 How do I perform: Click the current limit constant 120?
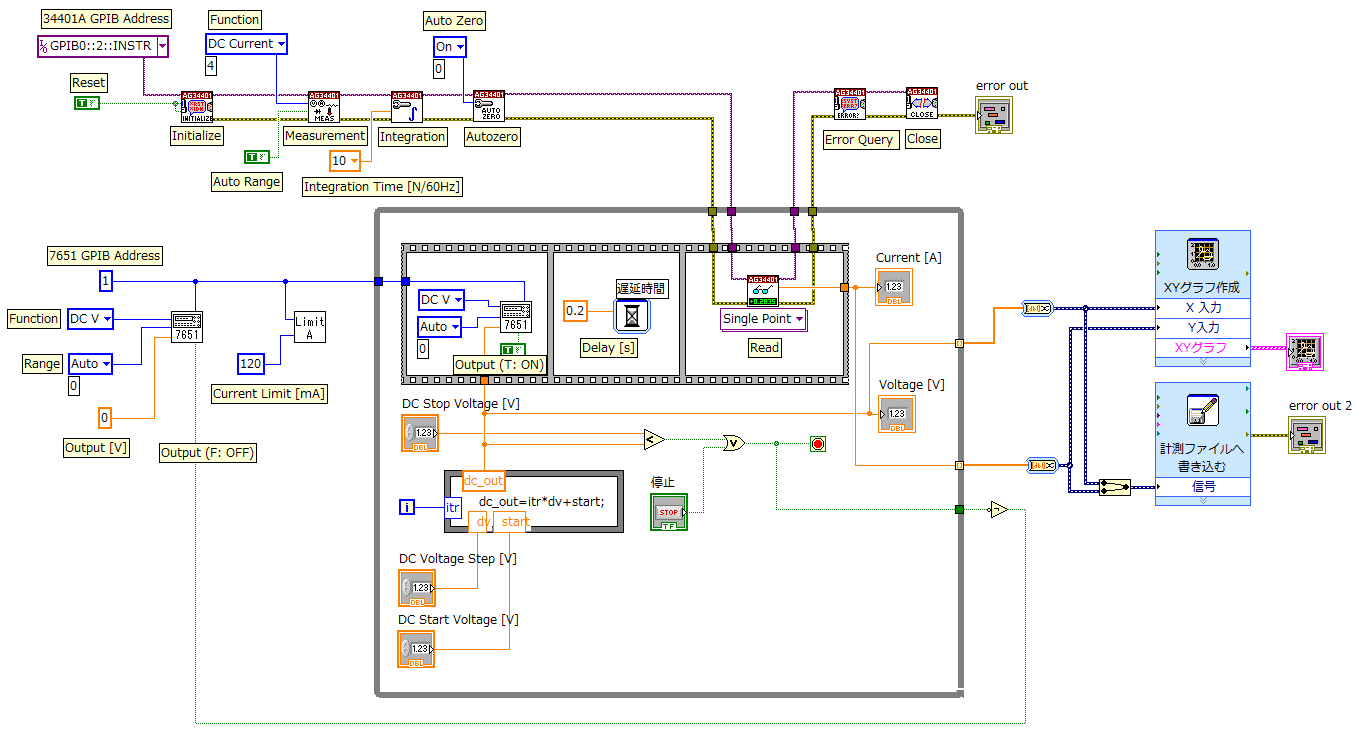250,364
